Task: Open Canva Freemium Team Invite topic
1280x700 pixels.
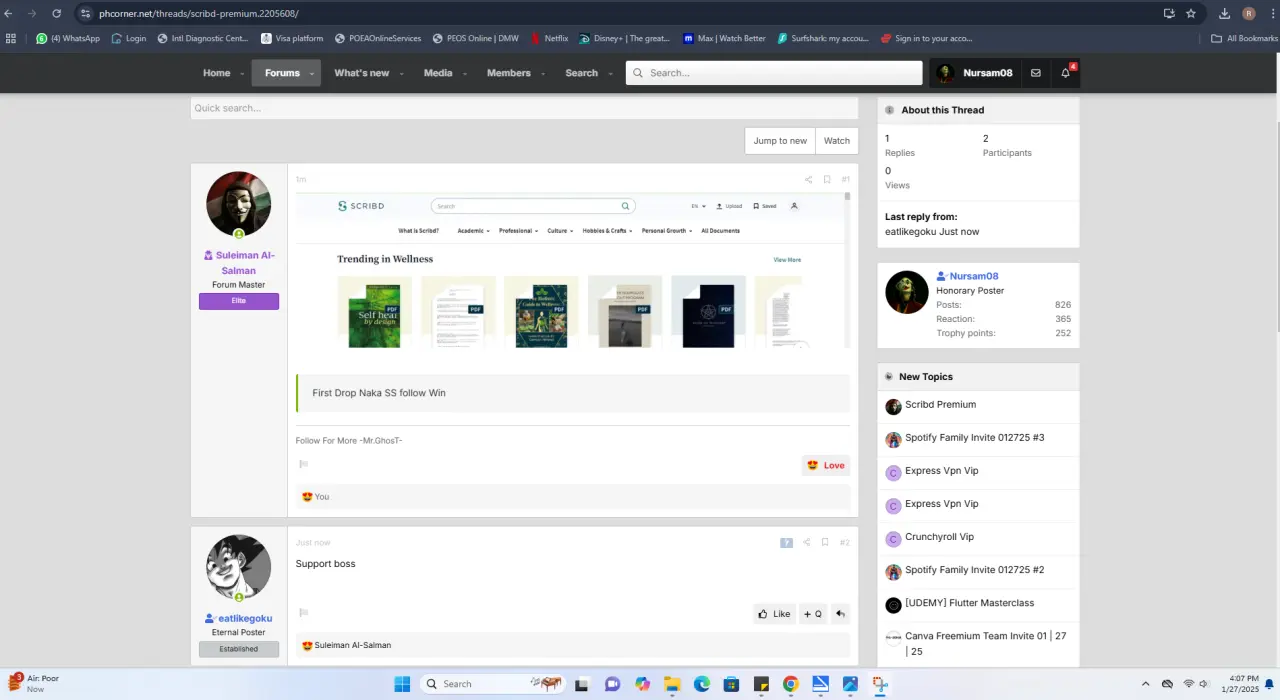Action: tap(985, 643)
